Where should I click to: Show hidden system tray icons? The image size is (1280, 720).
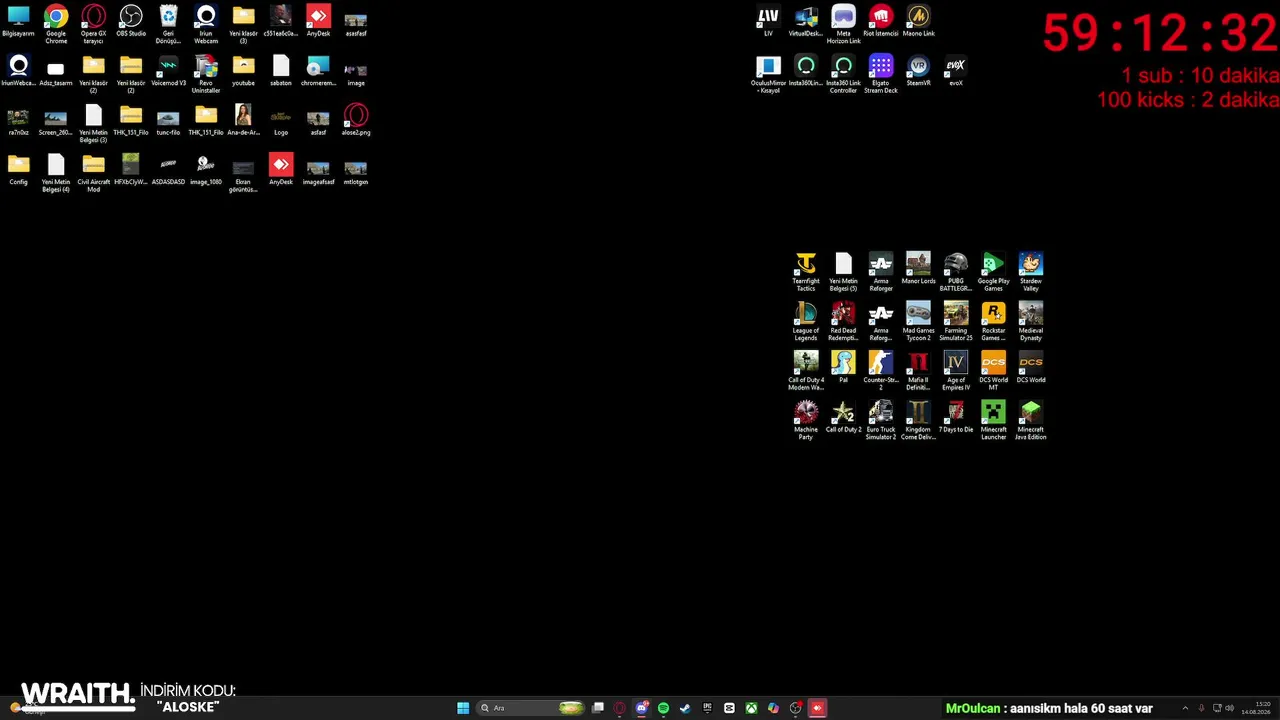click(x=1185, y=708)
